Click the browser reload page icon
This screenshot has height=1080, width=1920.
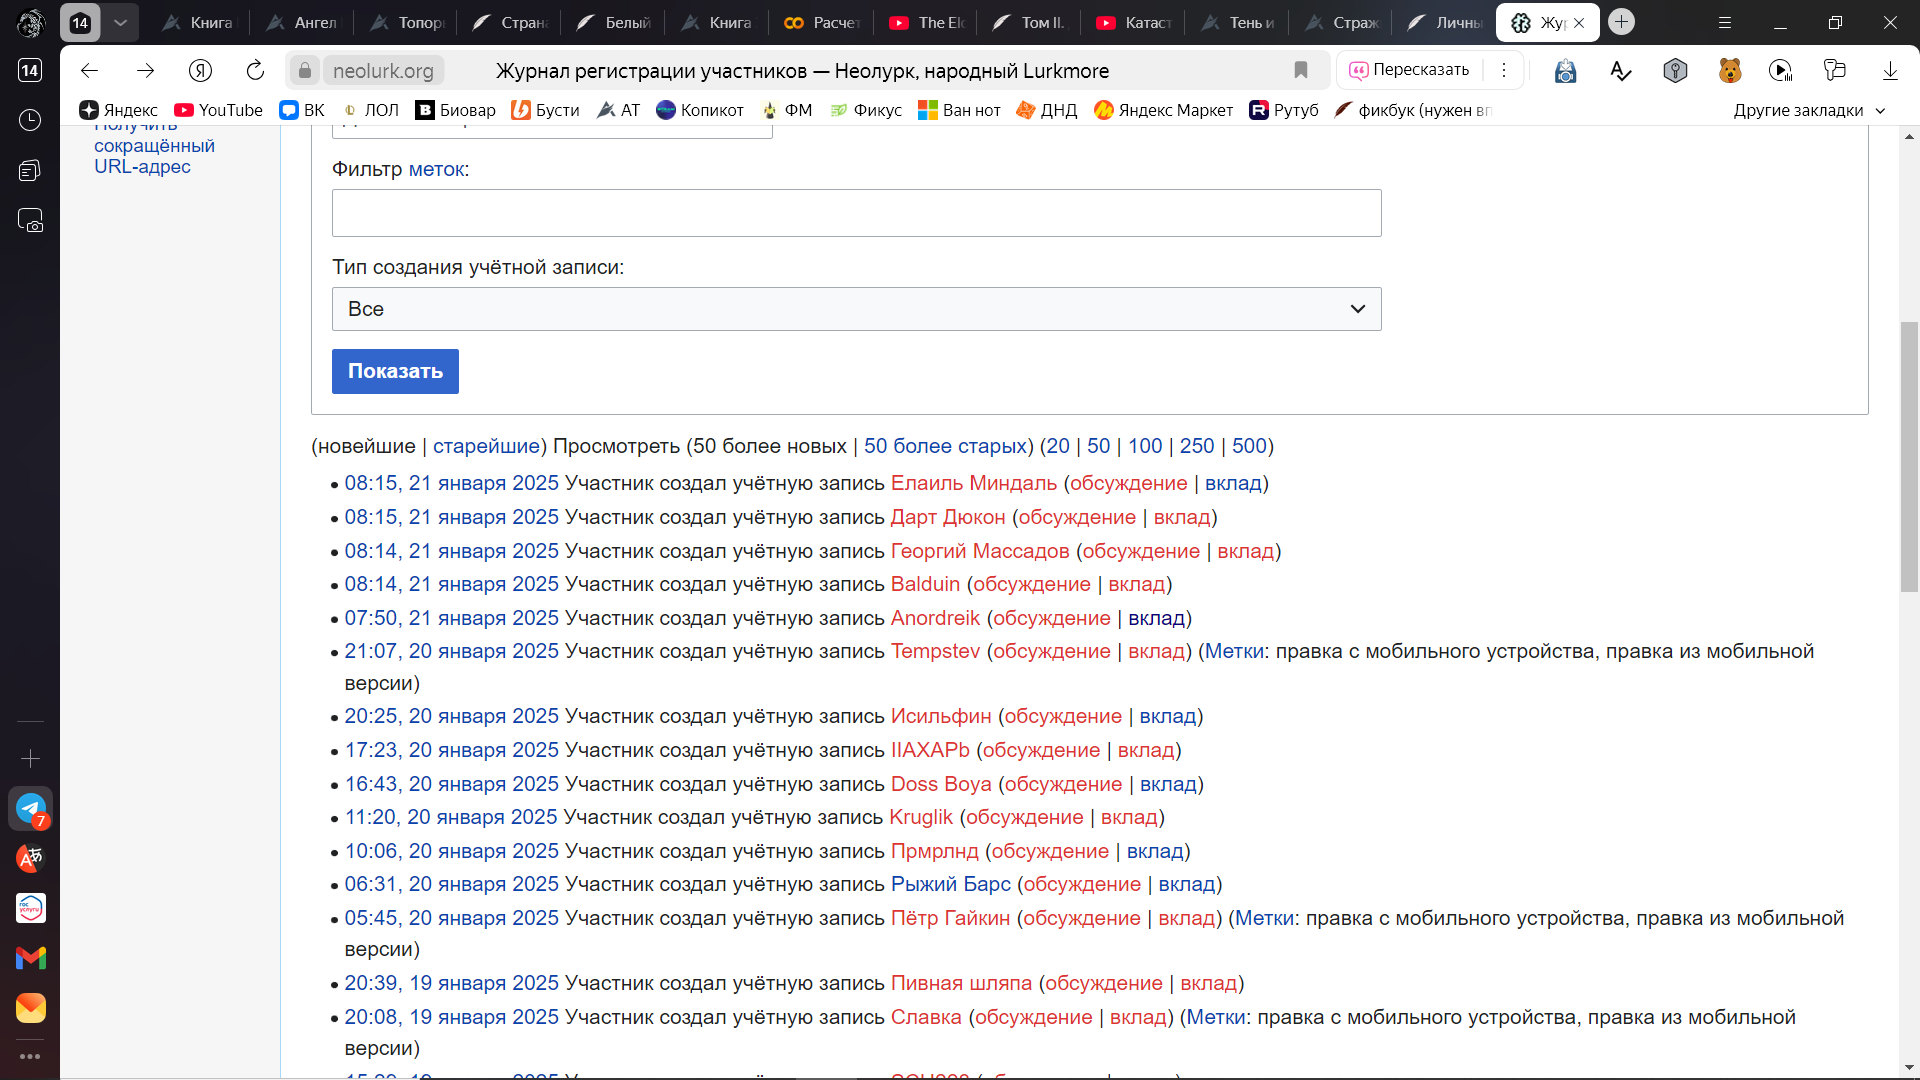click(x=255, y=70)
